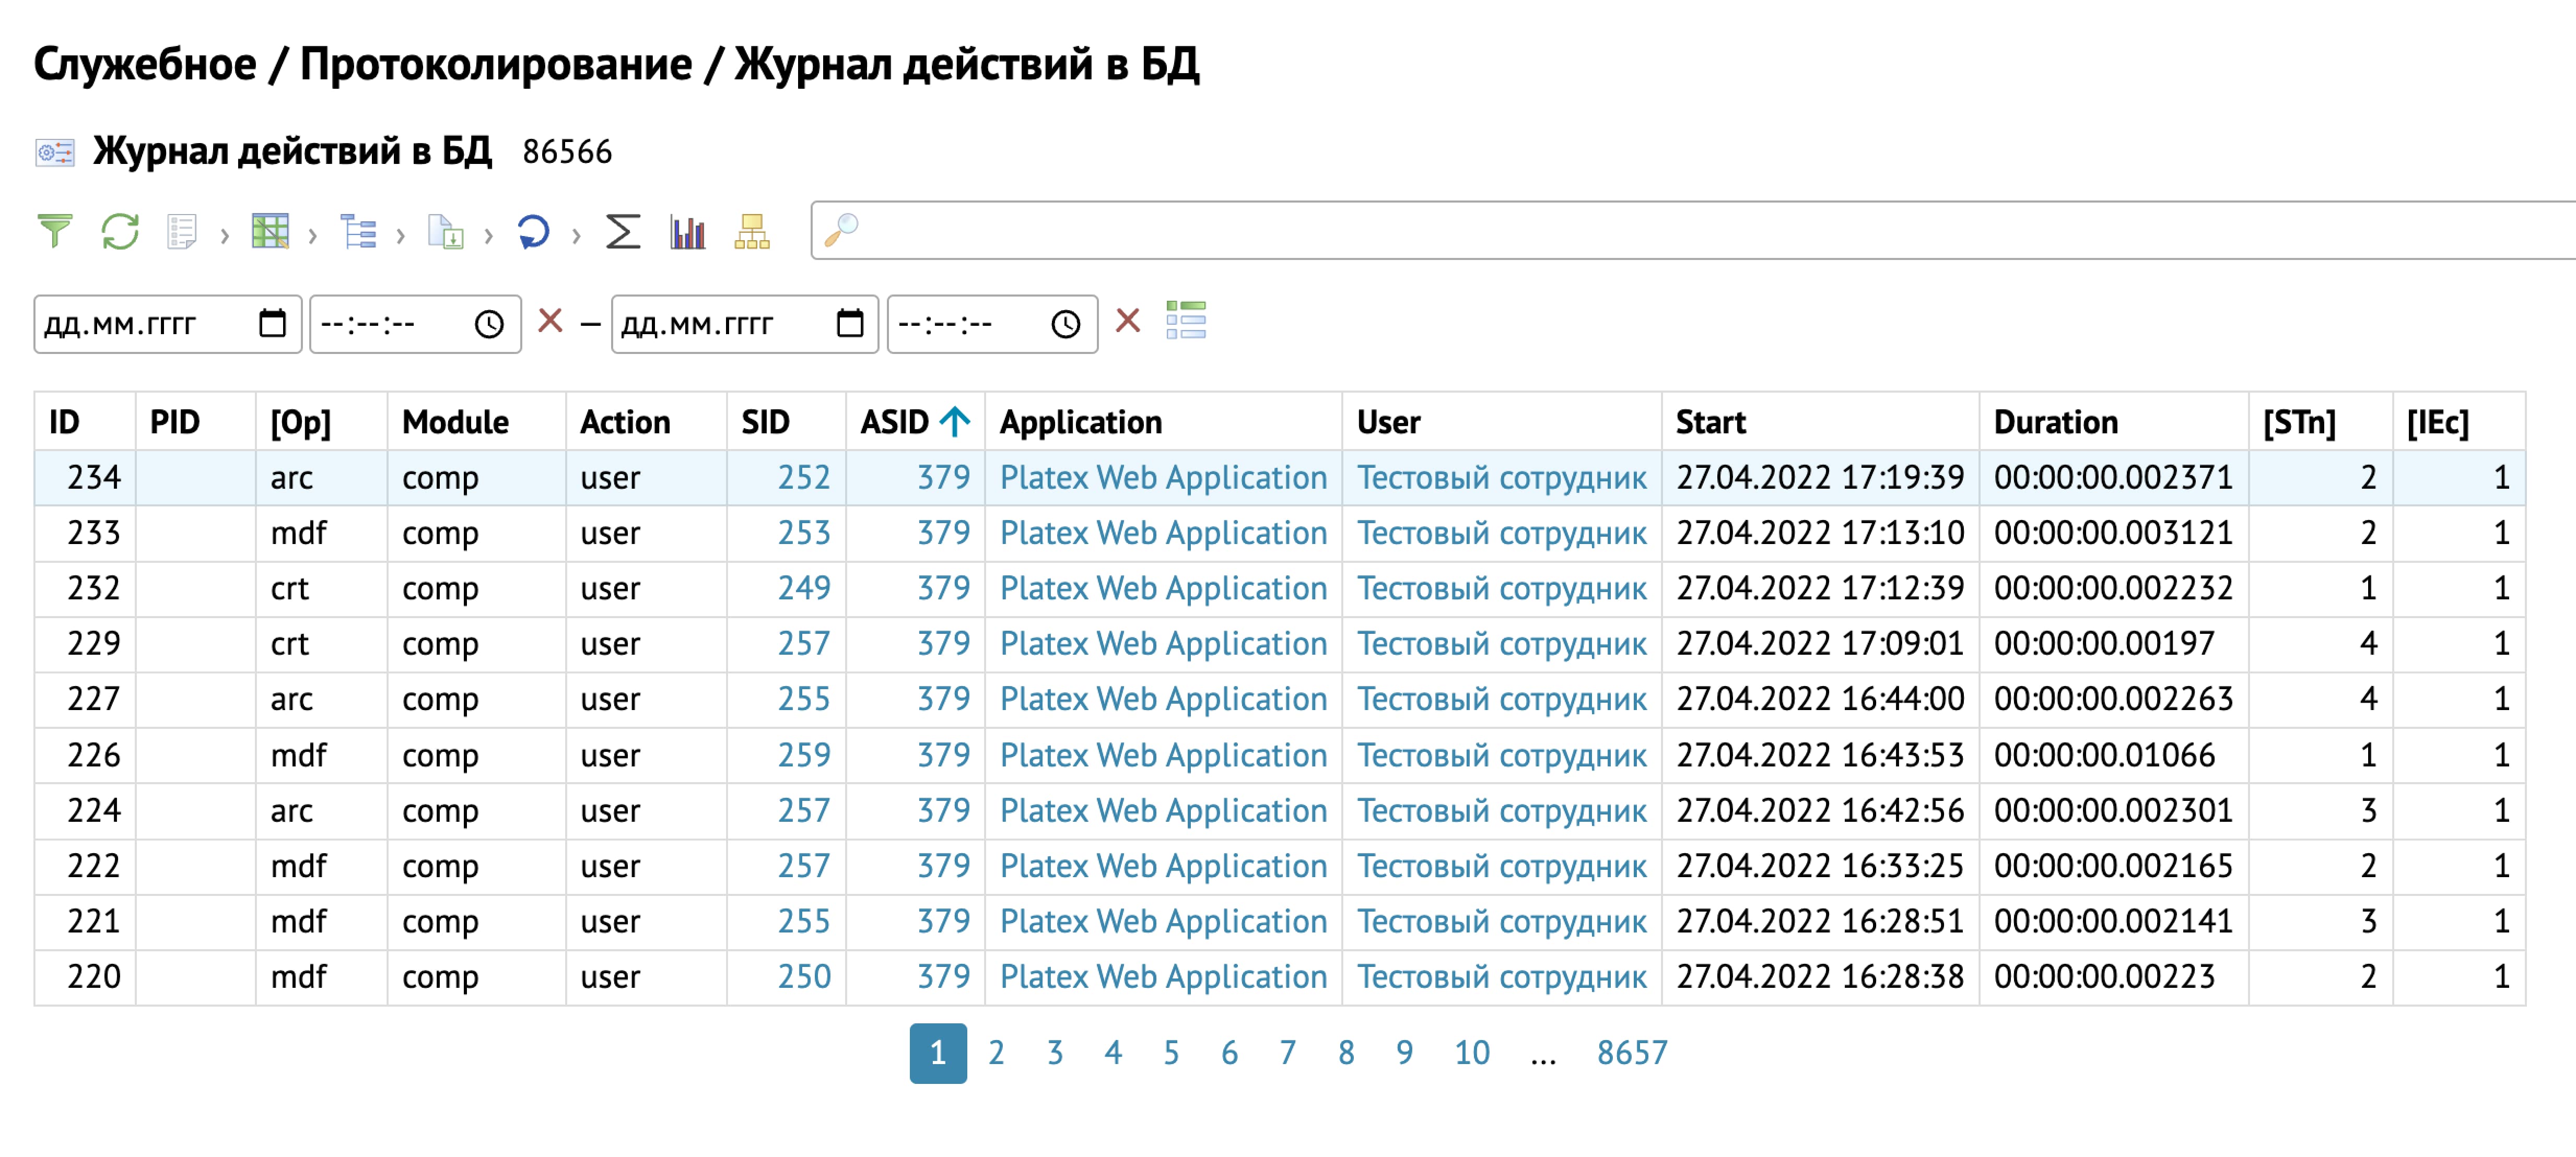Image resolution: width=2576 pixels, height=1157 pixels.
Task: Go to page 5
Action: pos(1171,1052)
